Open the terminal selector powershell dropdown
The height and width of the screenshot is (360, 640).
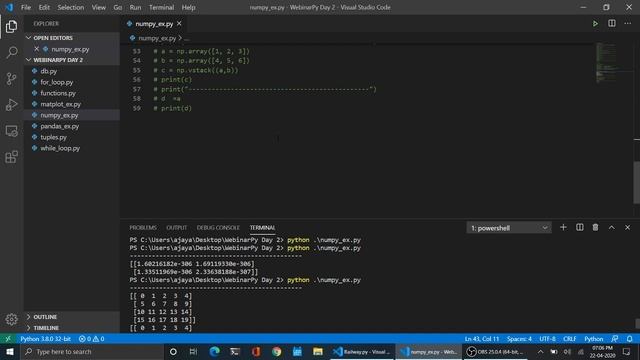point(509,228)
